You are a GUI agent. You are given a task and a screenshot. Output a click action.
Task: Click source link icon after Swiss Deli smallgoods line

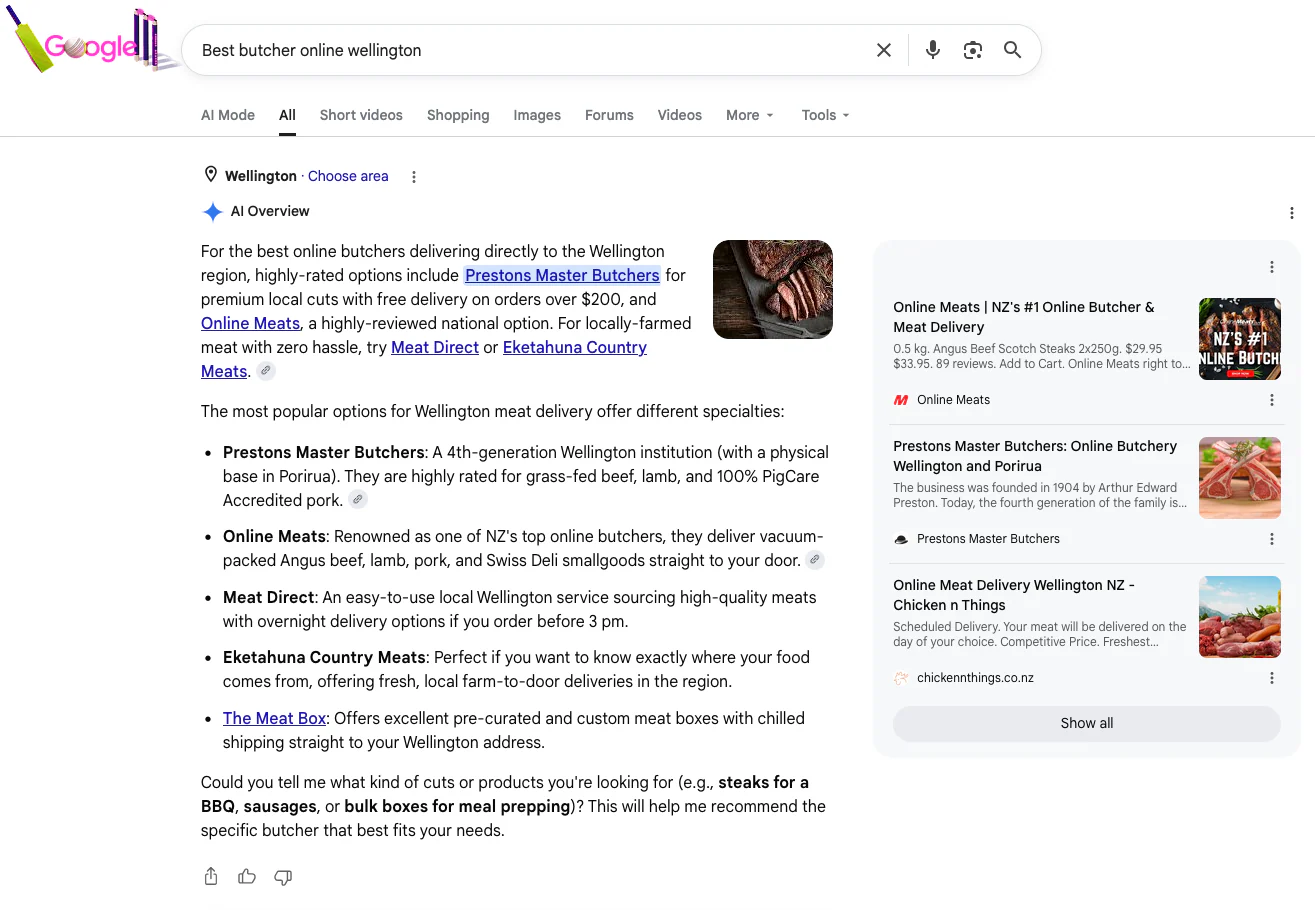[816, 560]
